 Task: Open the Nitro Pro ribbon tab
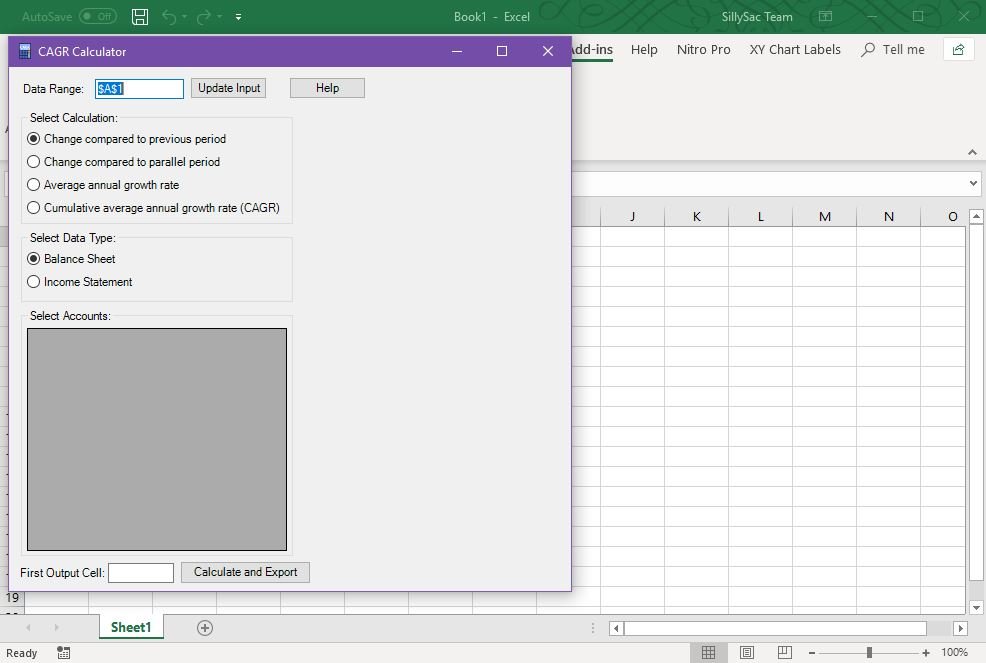(x=703, y=50)
